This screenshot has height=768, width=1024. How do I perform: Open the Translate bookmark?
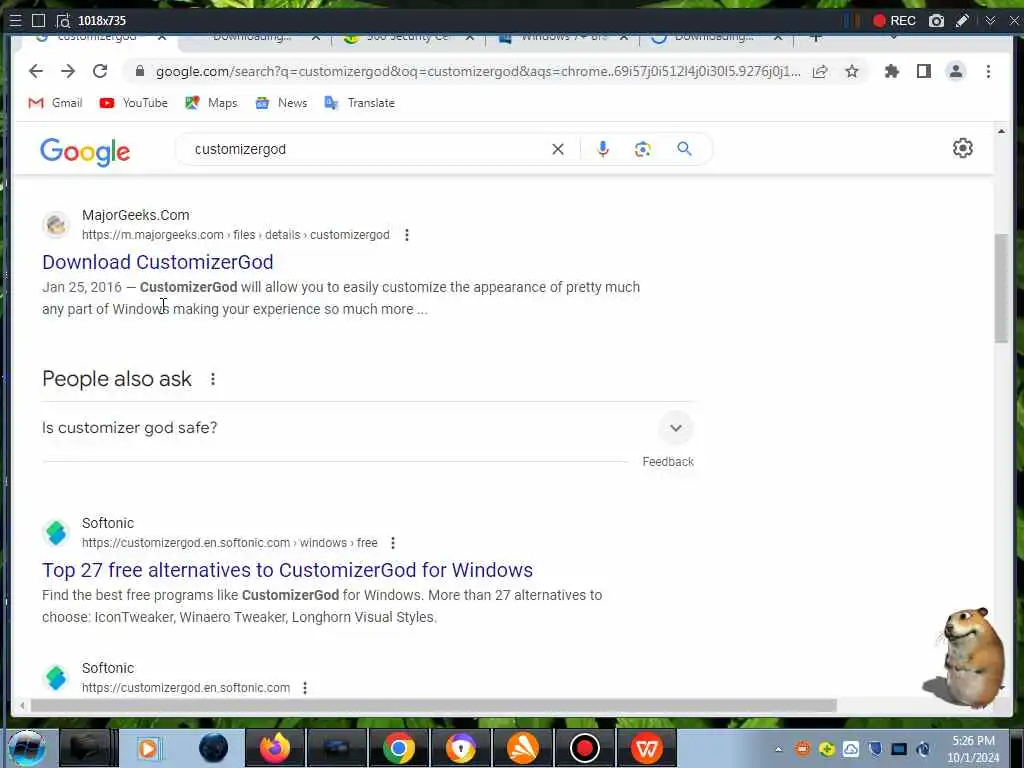pyautogui.click(x=360, y=103)
